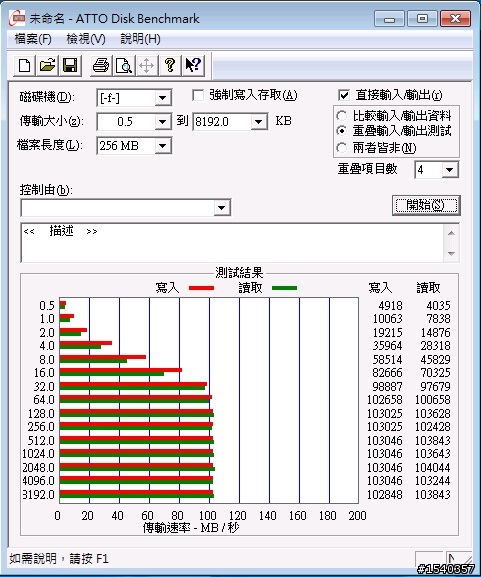Expand the 重疊項目數 queue depth dropdown
This screenshot has height=577, width=481.
(449, 170)
